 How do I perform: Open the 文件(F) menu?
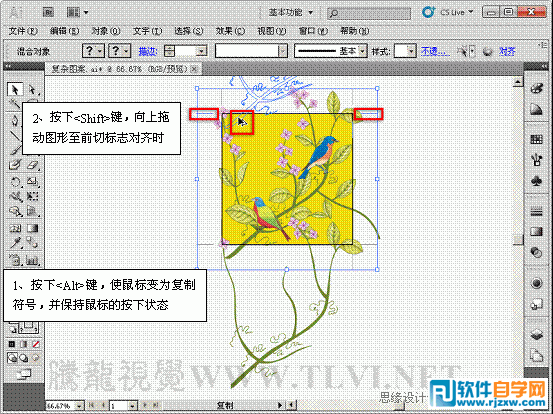(x=23, y=31)
